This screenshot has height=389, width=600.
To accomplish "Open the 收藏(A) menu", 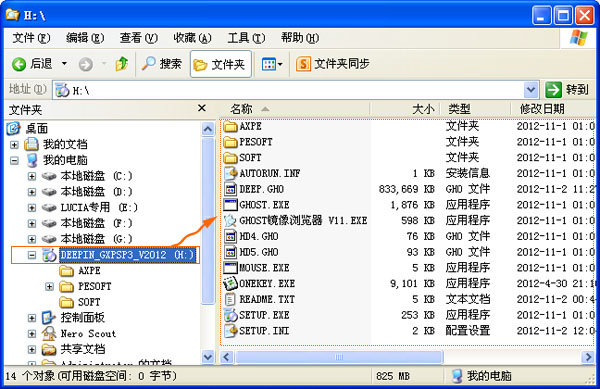I will (x=192, y=38).
